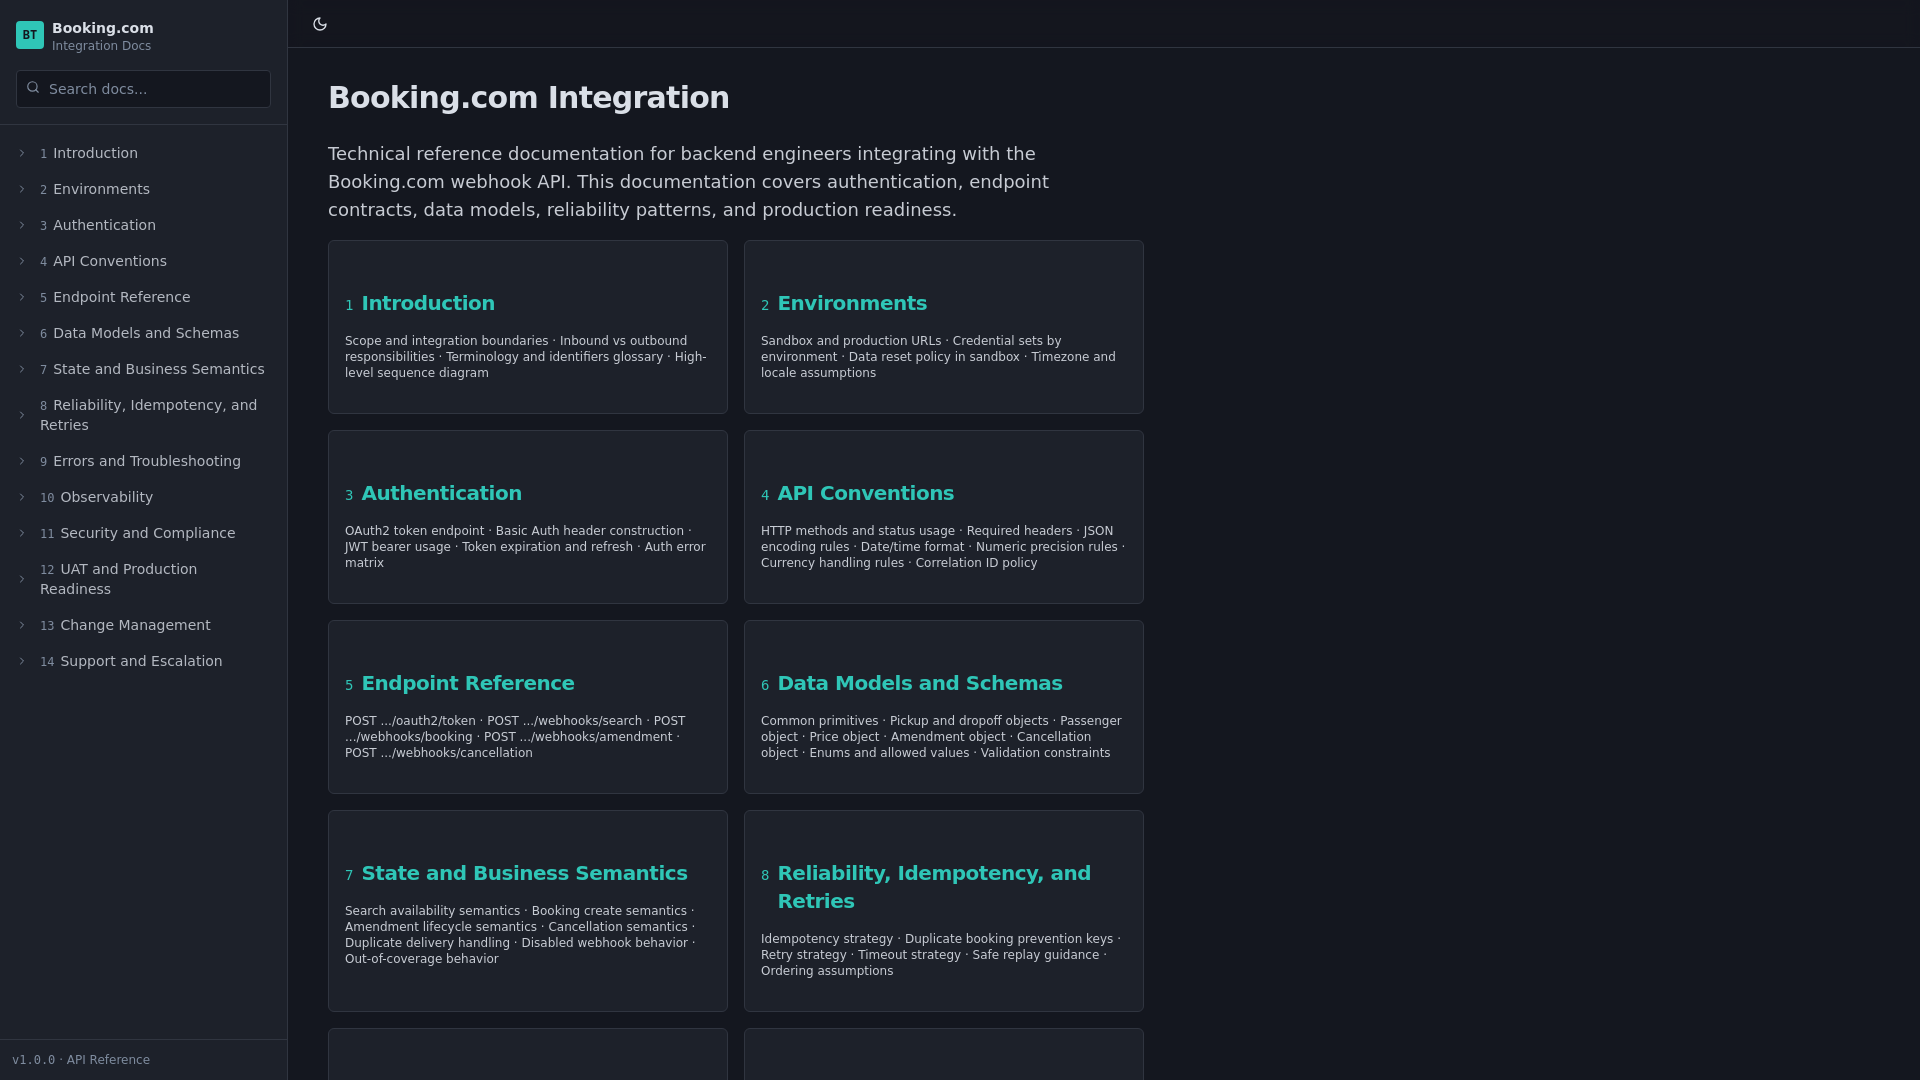Click Authentication card description about OAuth2 token
The width and height of the screenshot is (1920, 1080).
[x=527, y=547]
